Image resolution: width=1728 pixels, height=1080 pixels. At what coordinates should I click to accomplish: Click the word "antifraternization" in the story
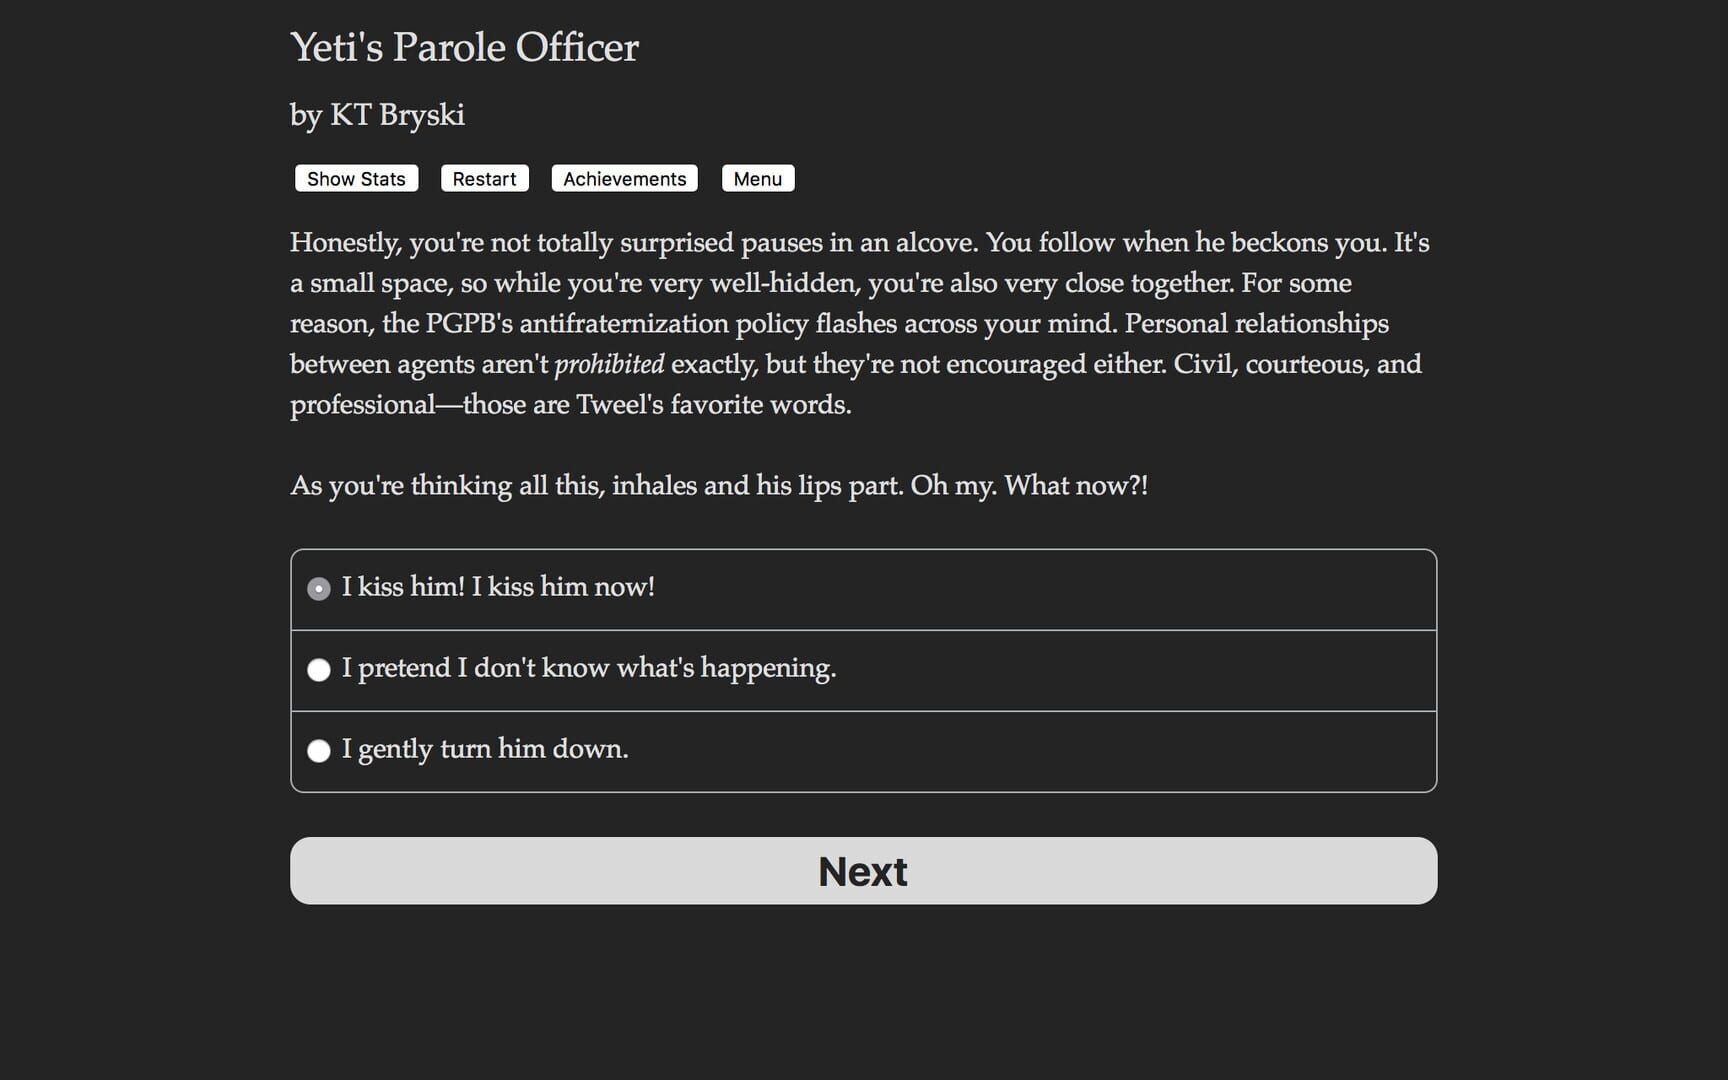point(624,324)
